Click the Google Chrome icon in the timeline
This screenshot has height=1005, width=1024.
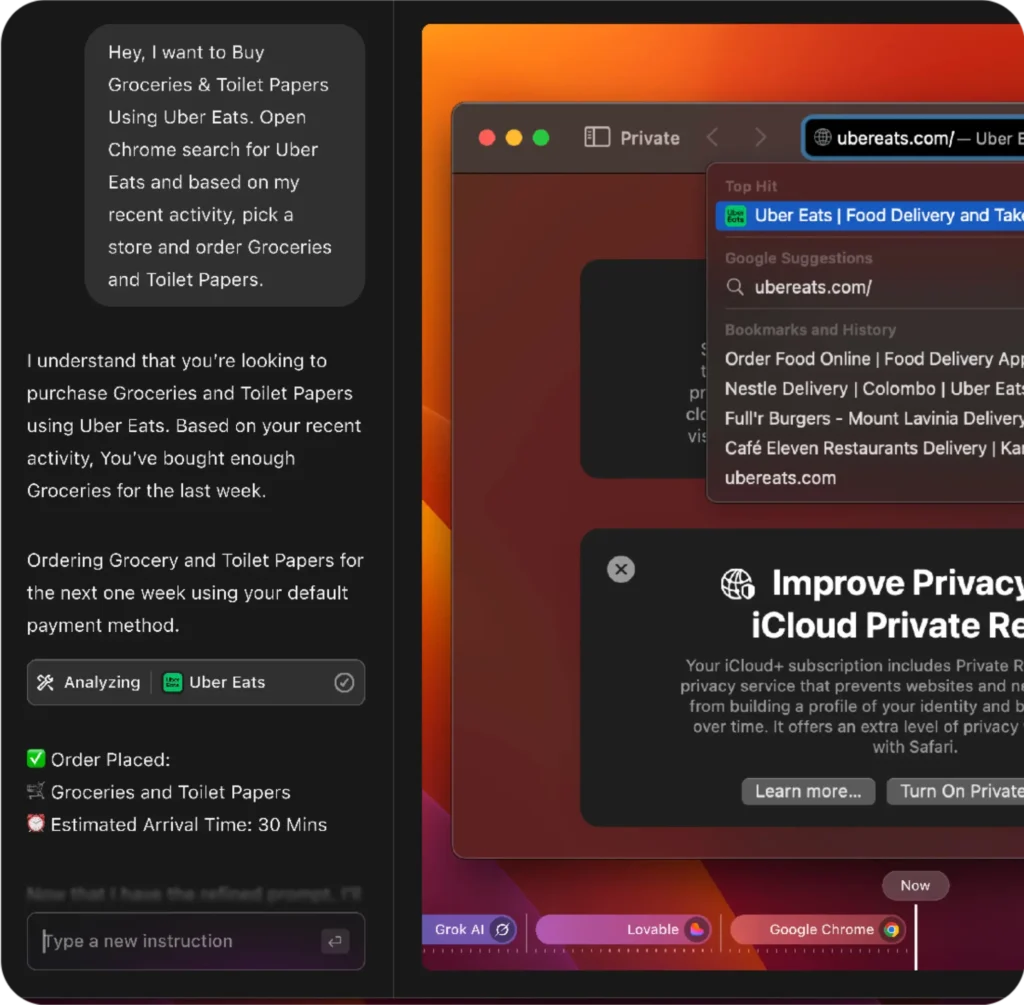click(x=891, y=929)
